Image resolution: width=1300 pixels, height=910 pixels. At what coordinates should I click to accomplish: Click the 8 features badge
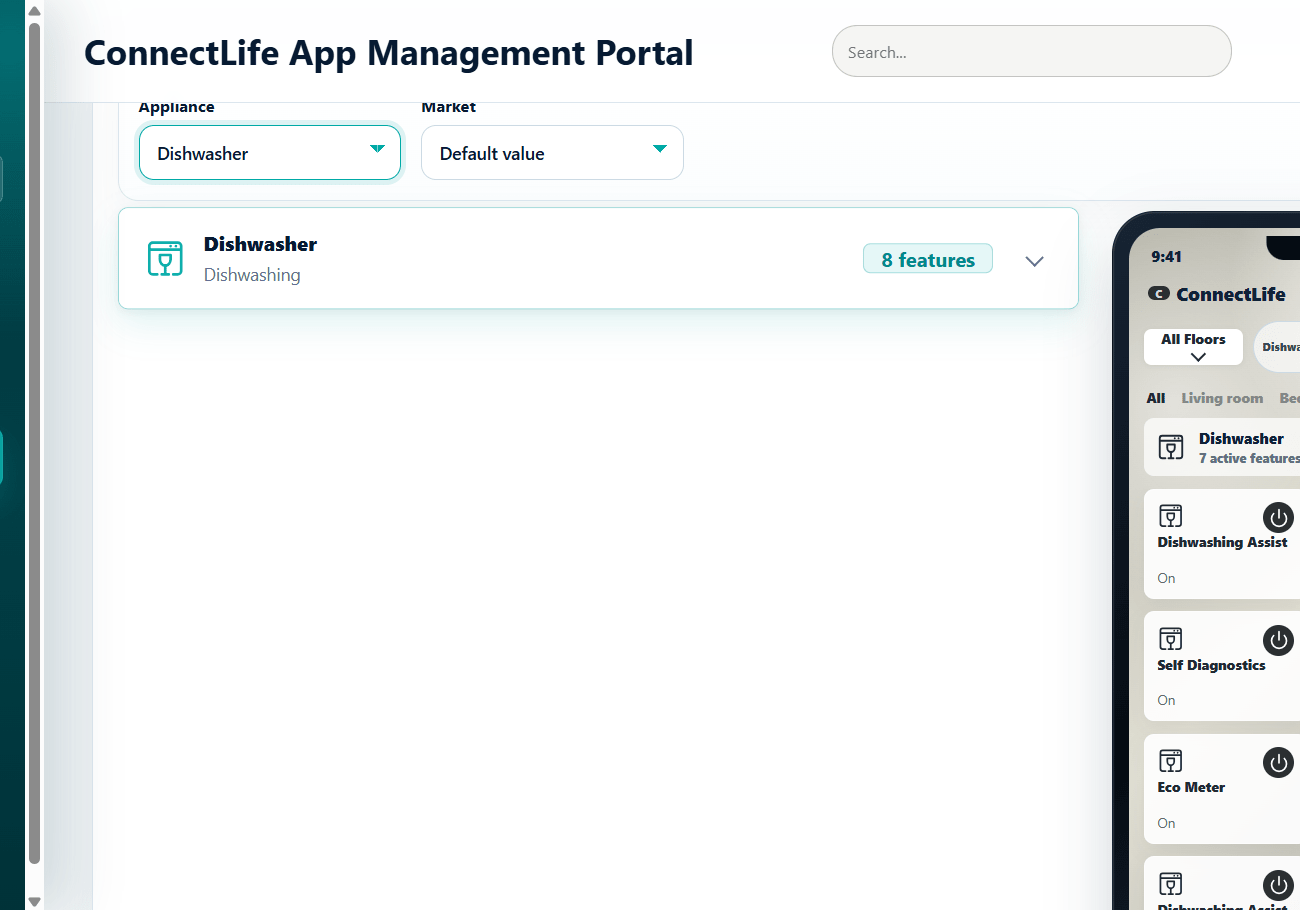928,259
